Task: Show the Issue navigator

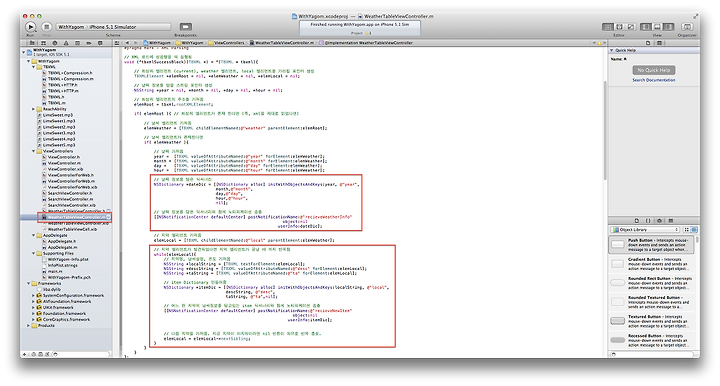Action: pyautogui.click(x=66, y=43)
